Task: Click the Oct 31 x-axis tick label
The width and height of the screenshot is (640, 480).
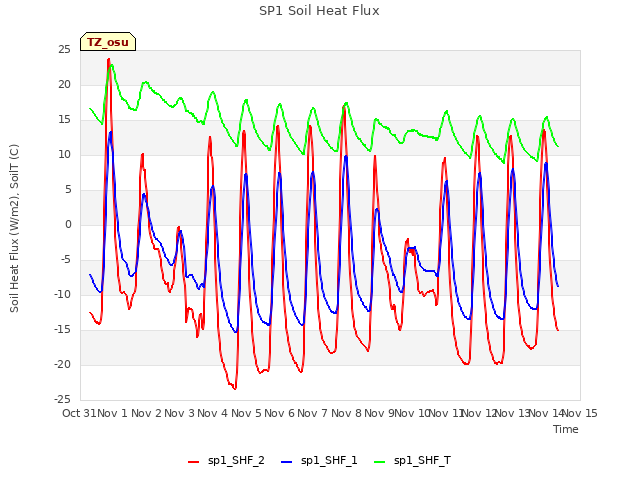Action: (79, 413)
